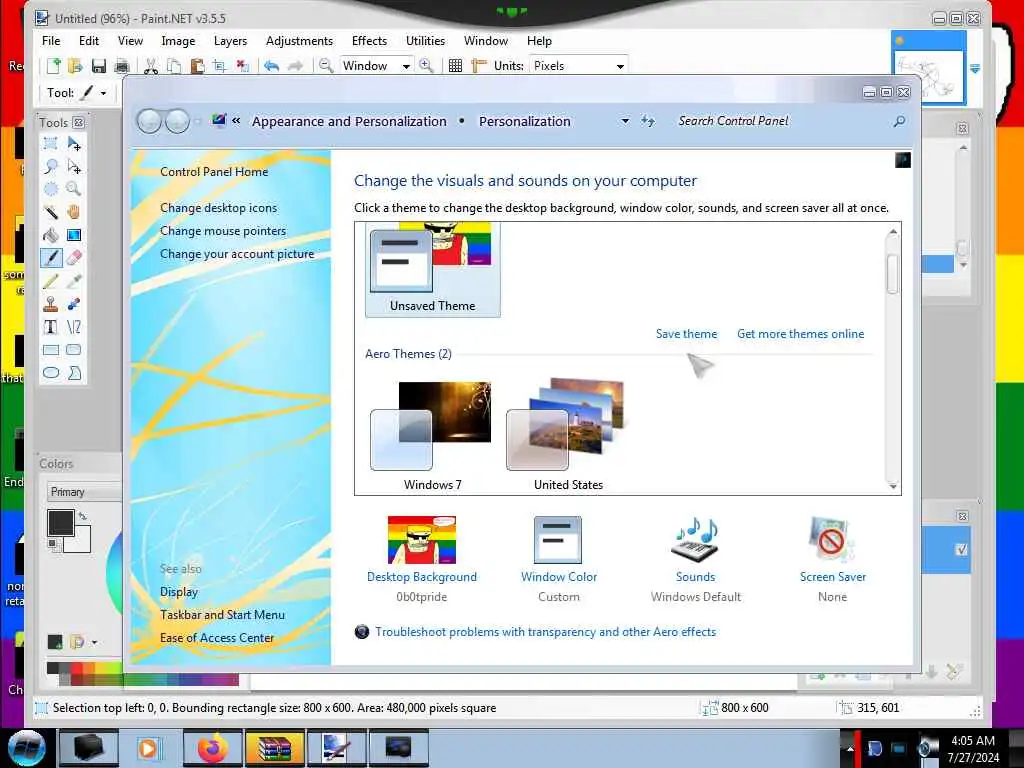Click the Zoom In magnifier icon
This screenshot has height=768, width=1024.
(426, 65)
